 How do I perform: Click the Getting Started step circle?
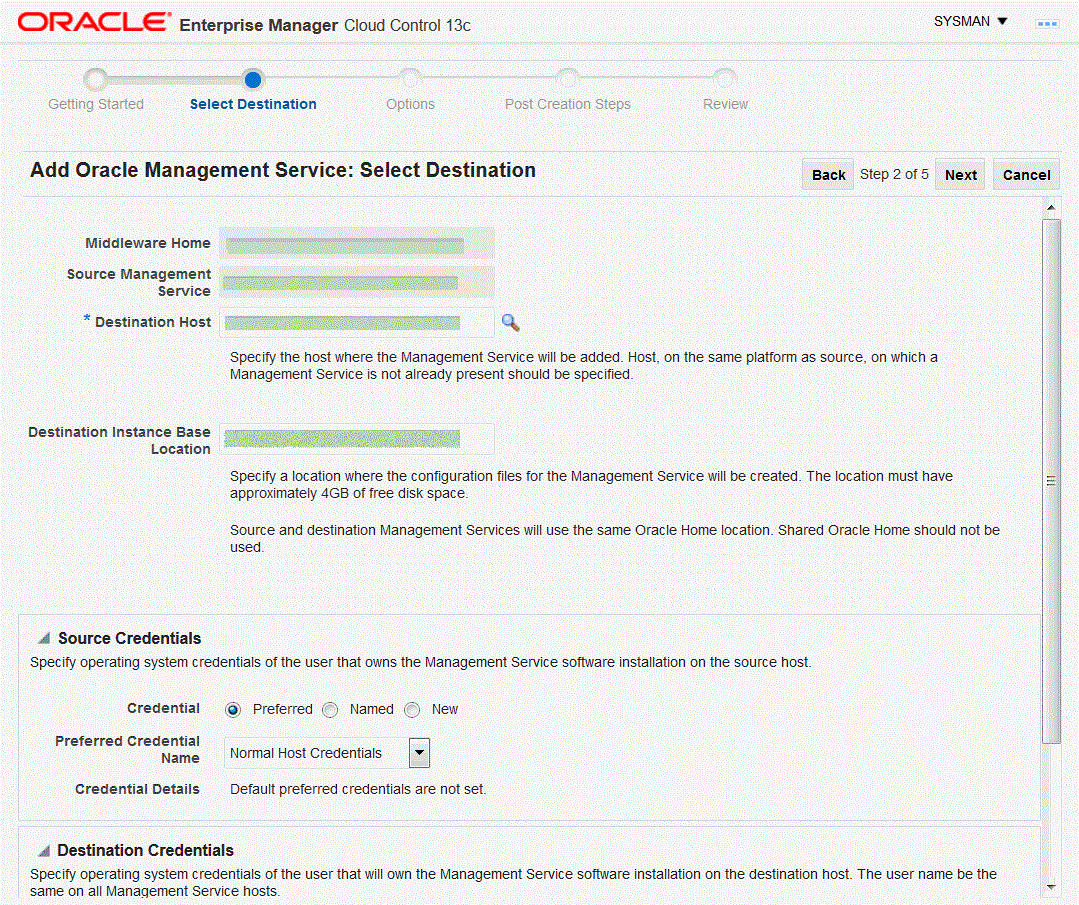coord(96,80)
